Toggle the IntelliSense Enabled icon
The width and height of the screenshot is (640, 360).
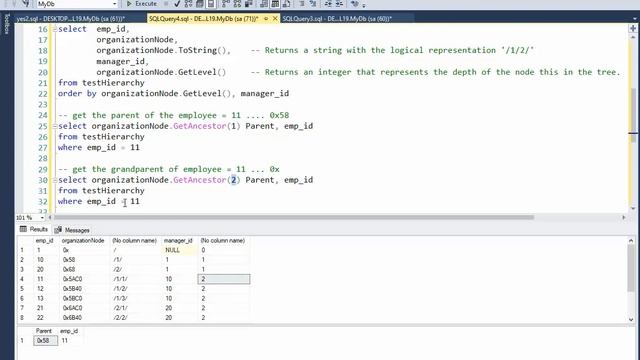211,4
